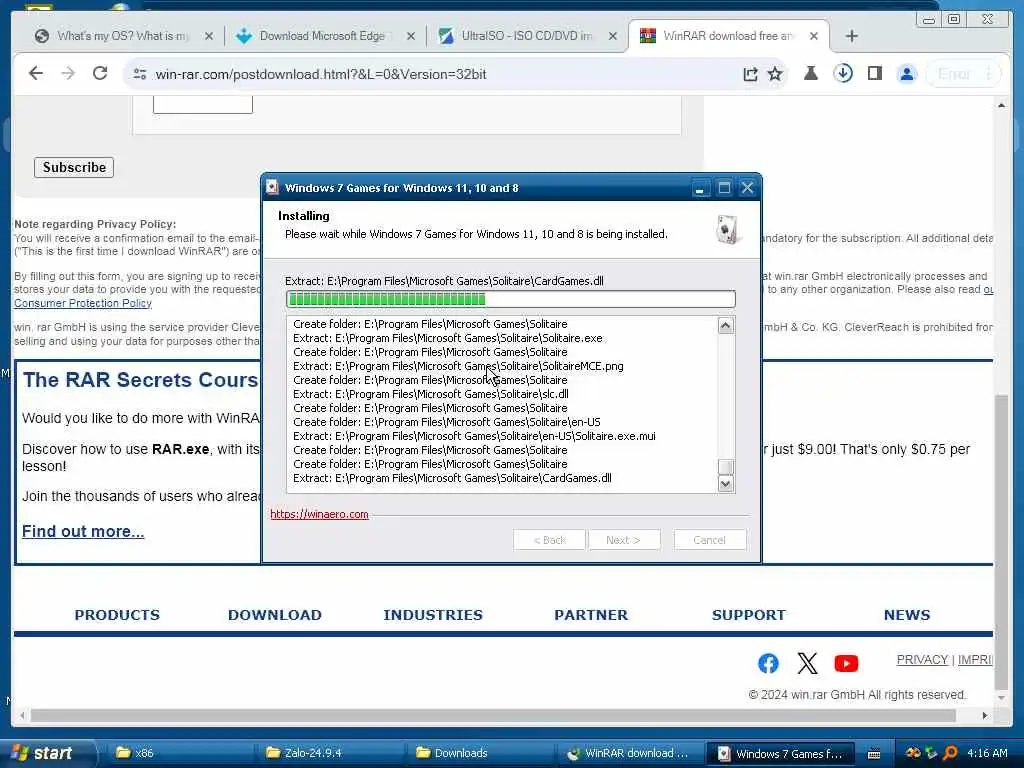Click the magnifier tray icon
The height and width of the screenshot is (768, 1024).
951,753
